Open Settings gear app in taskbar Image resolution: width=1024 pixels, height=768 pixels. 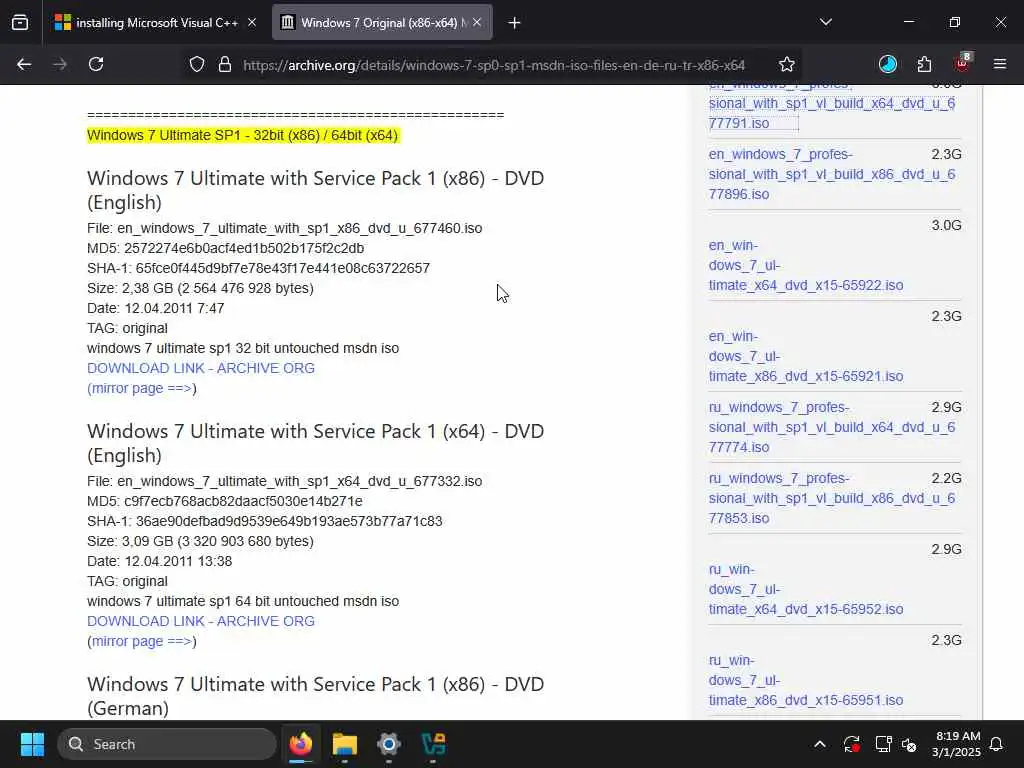tap(389, 744)
